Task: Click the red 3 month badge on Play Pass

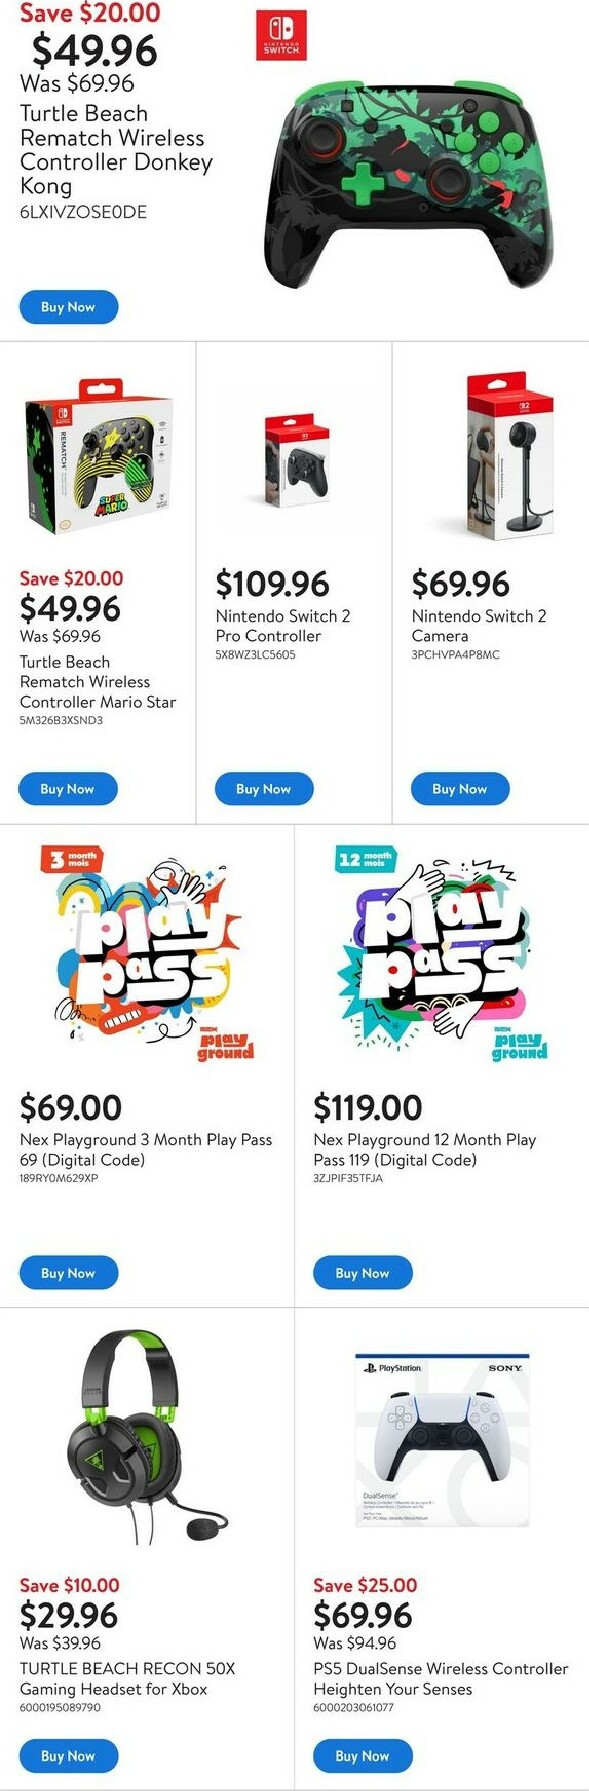Action: point(70,858)
